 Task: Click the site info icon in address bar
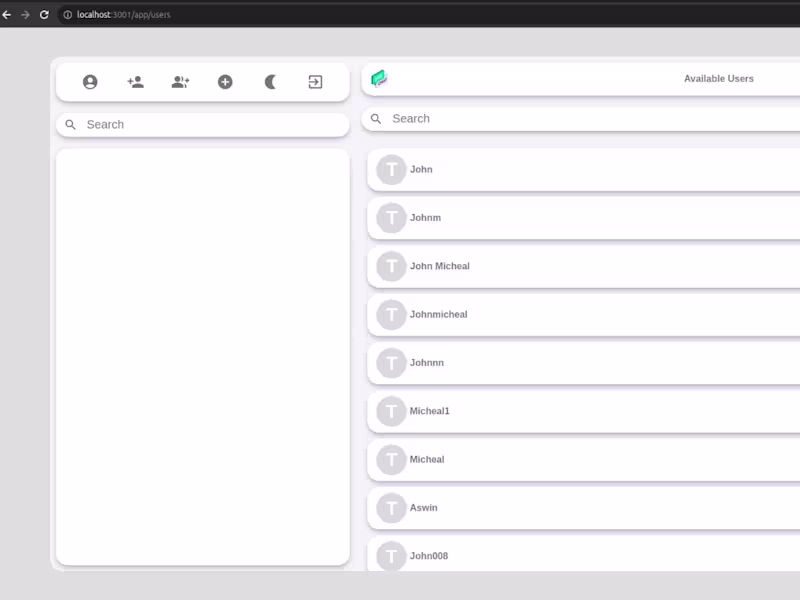point(67,15)
